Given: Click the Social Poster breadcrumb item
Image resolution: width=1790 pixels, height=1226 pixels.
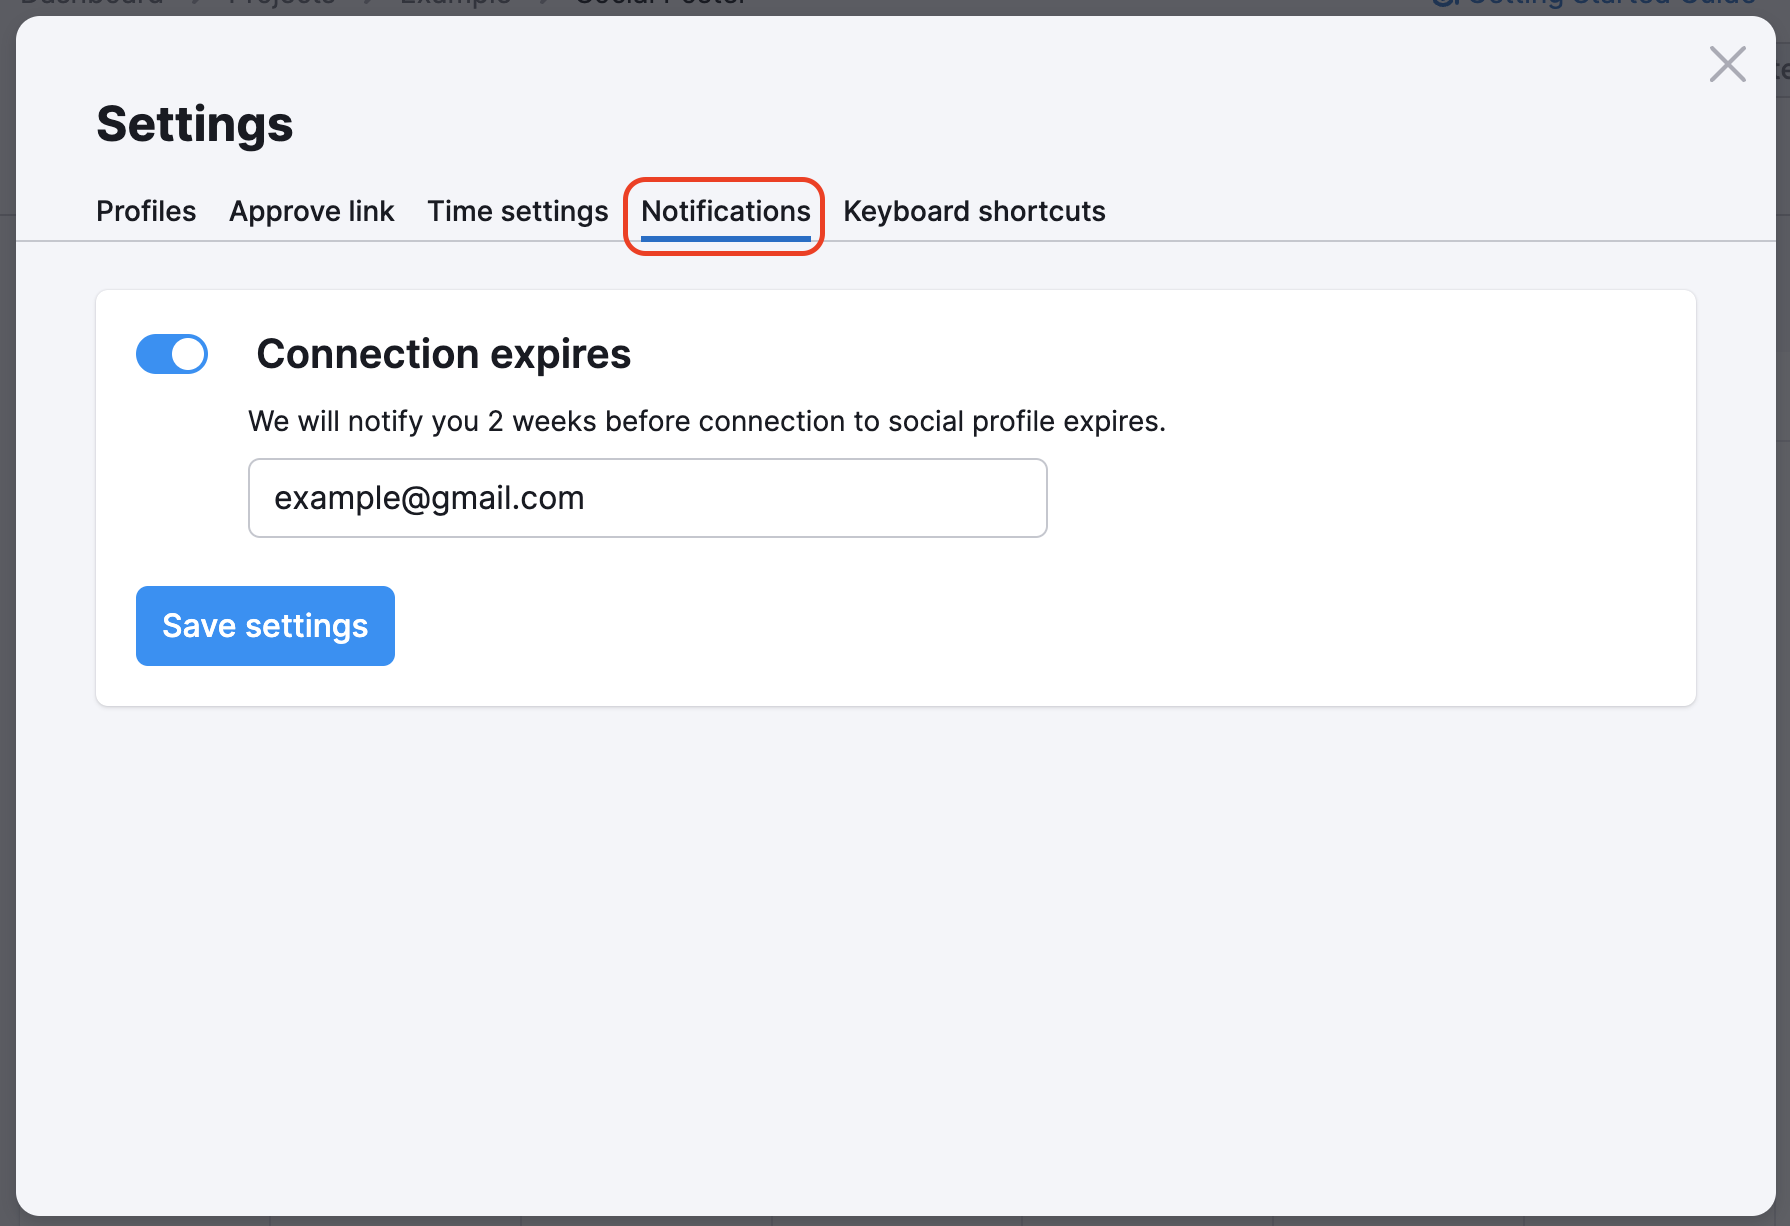Looking at the screenshot, I should pos(659,4).
